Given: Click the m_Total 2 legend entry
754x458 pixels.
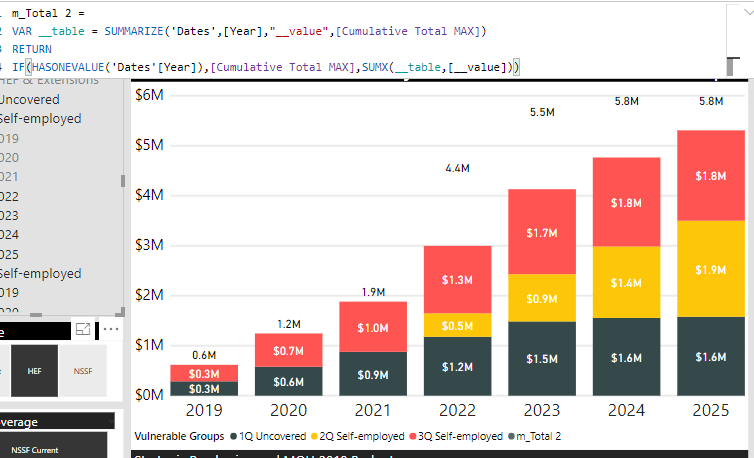Looking at the screenshot, I should (535, 436).
